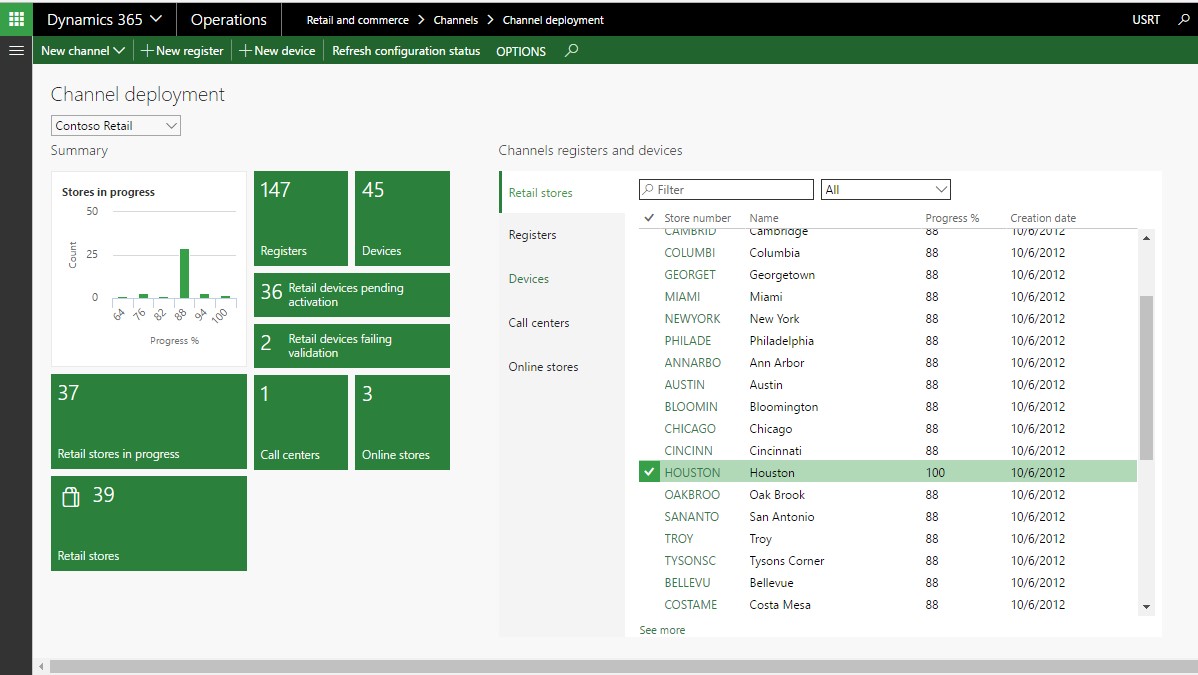
Task: Click the tall 88 bar in the chart
Action: [184, 273]
